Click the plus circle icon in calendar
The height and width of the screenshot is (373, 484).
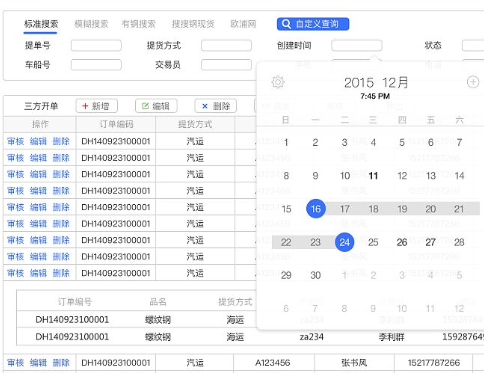click(x=473, y=82)
